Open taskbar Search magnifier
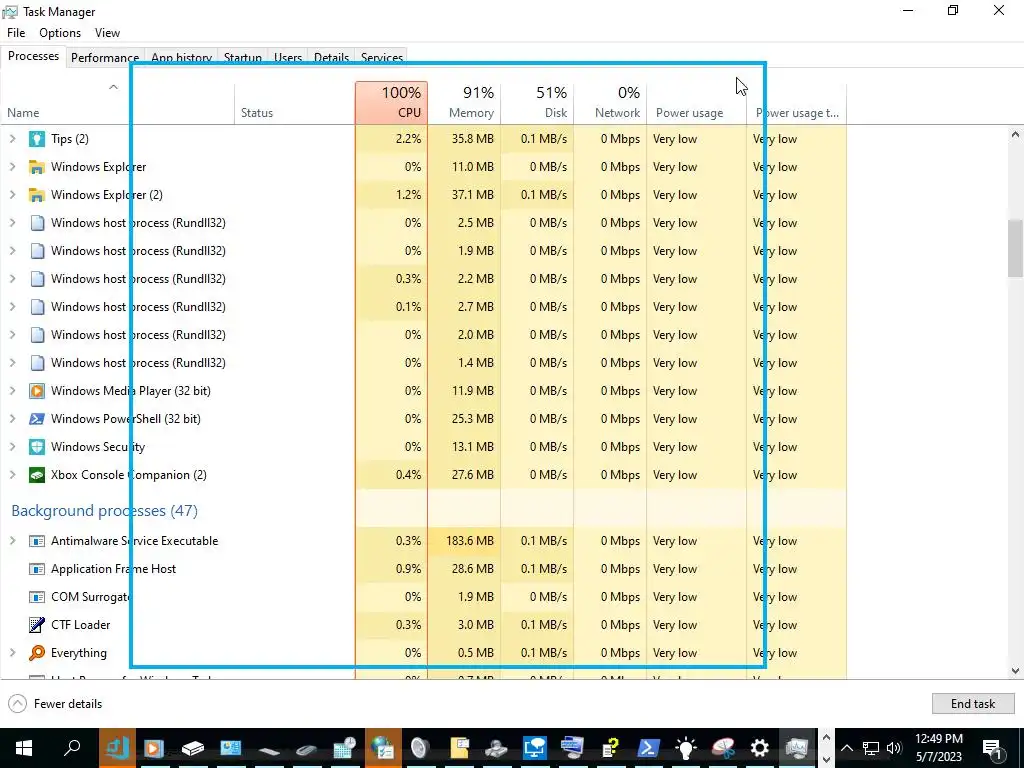1024x768 pixels. click(72, 748)
